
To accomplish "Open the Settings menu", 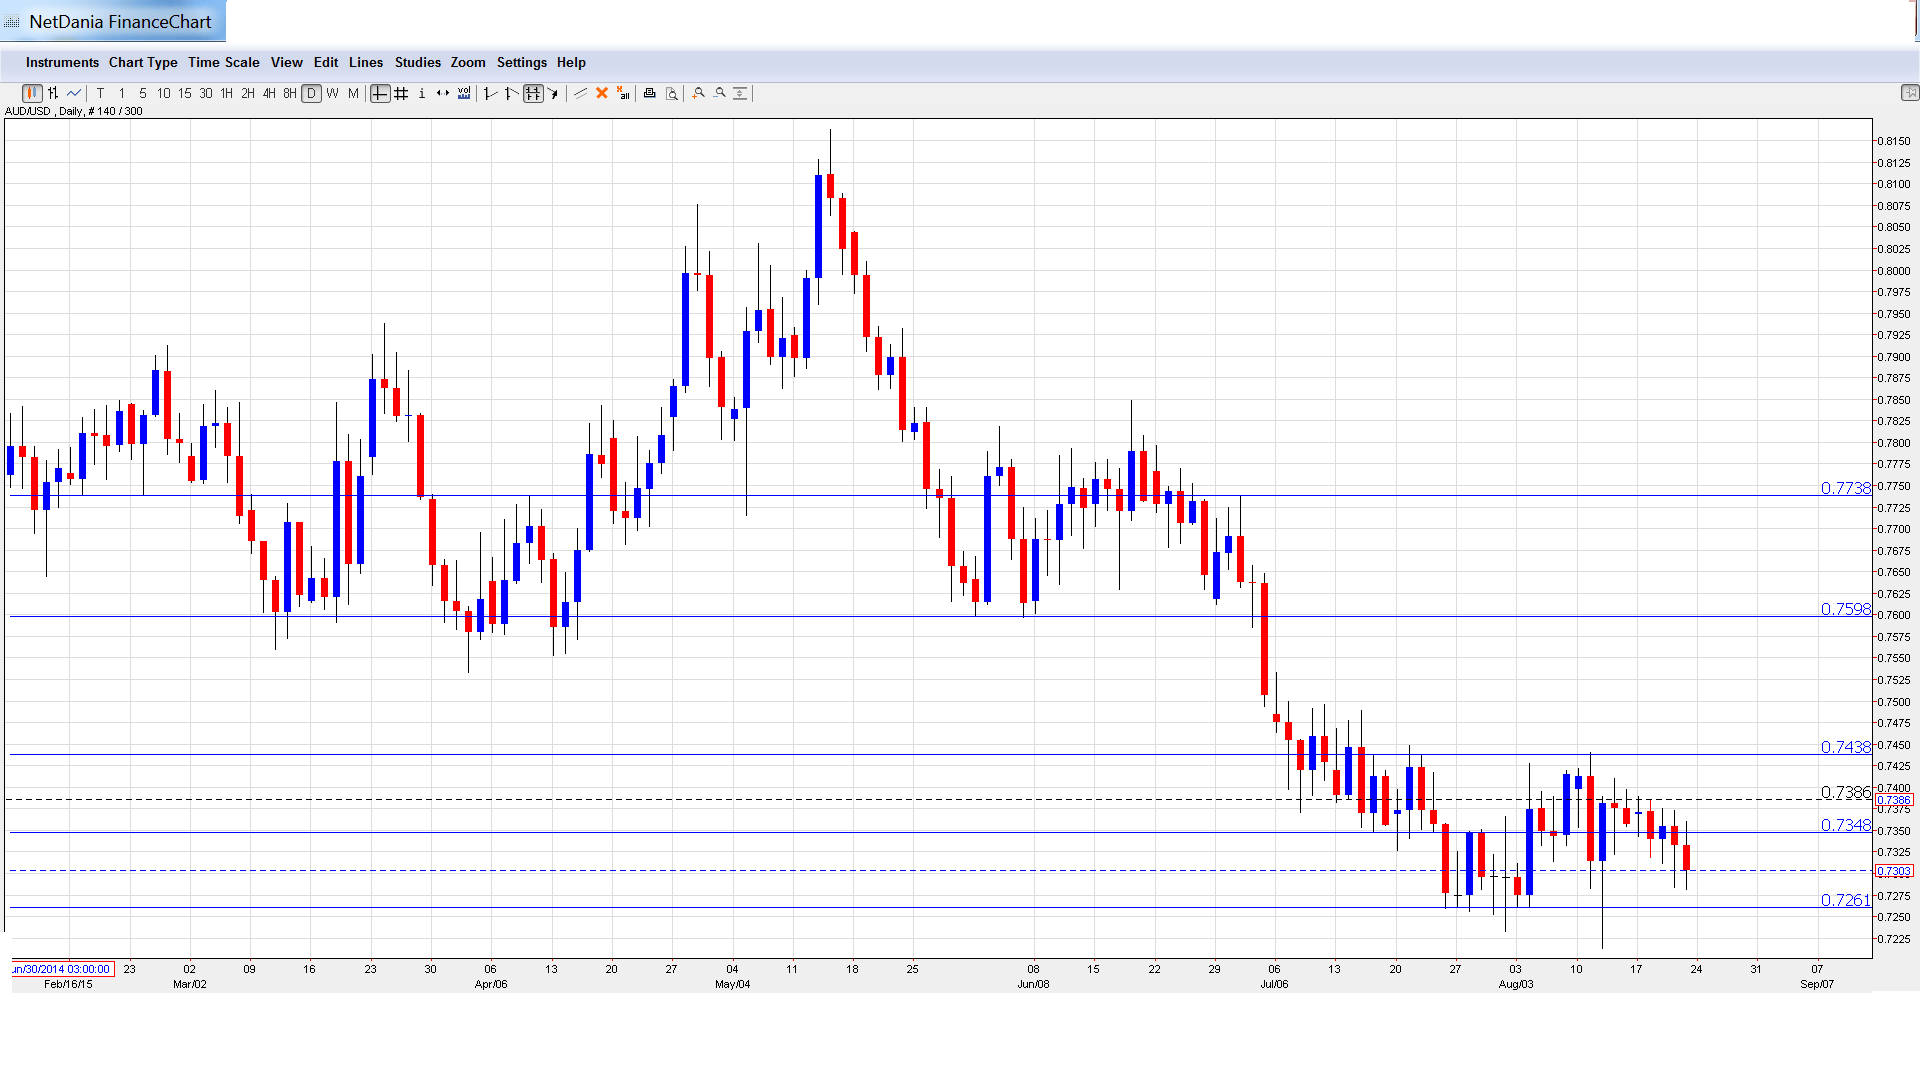I will pos(522,62).
